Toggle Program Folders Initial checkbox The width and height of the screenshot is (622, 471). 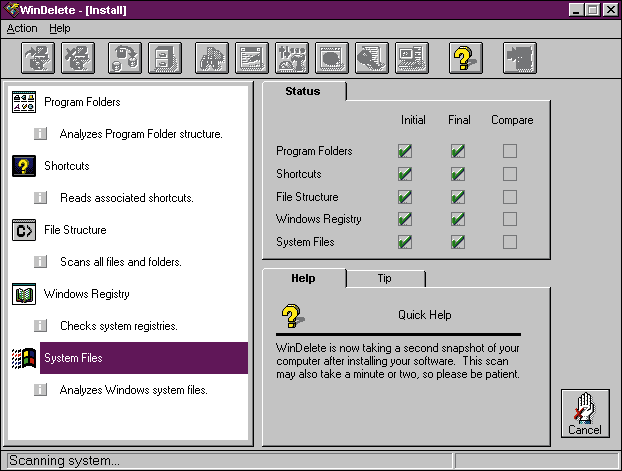[x=405, y=151]
